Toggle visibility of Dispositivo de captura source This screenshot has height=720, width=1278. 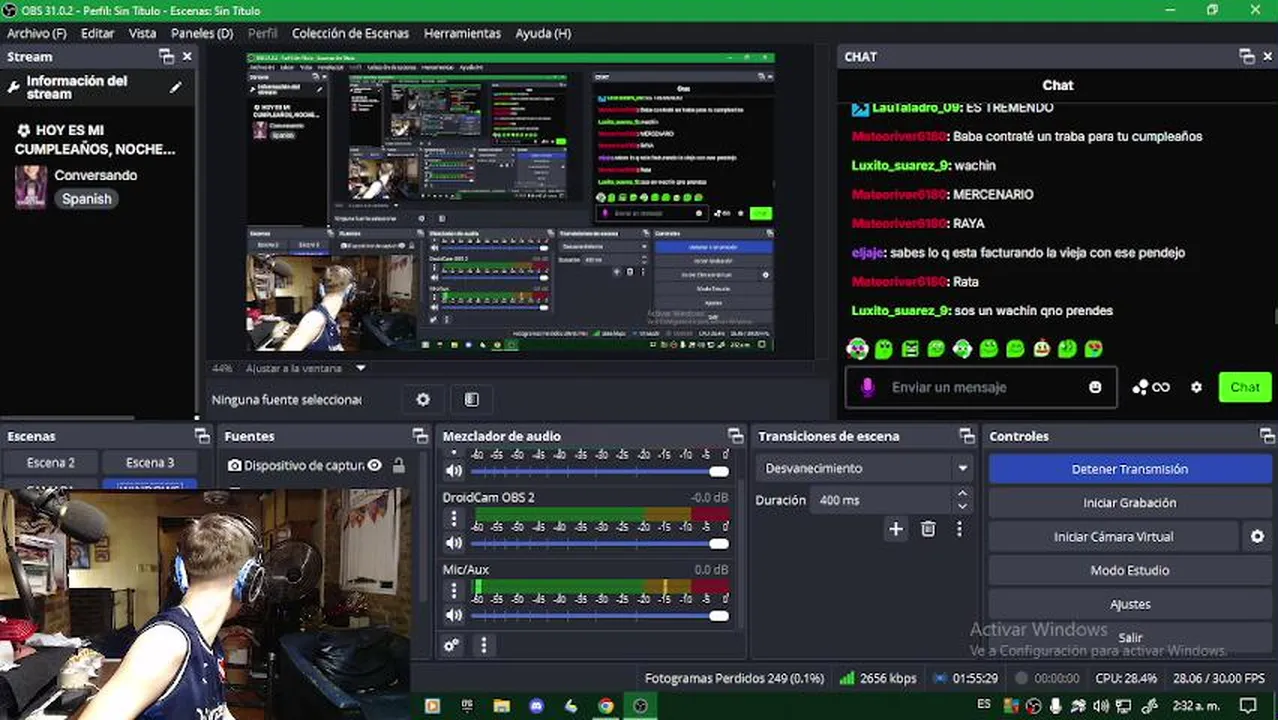pos(374,465)
